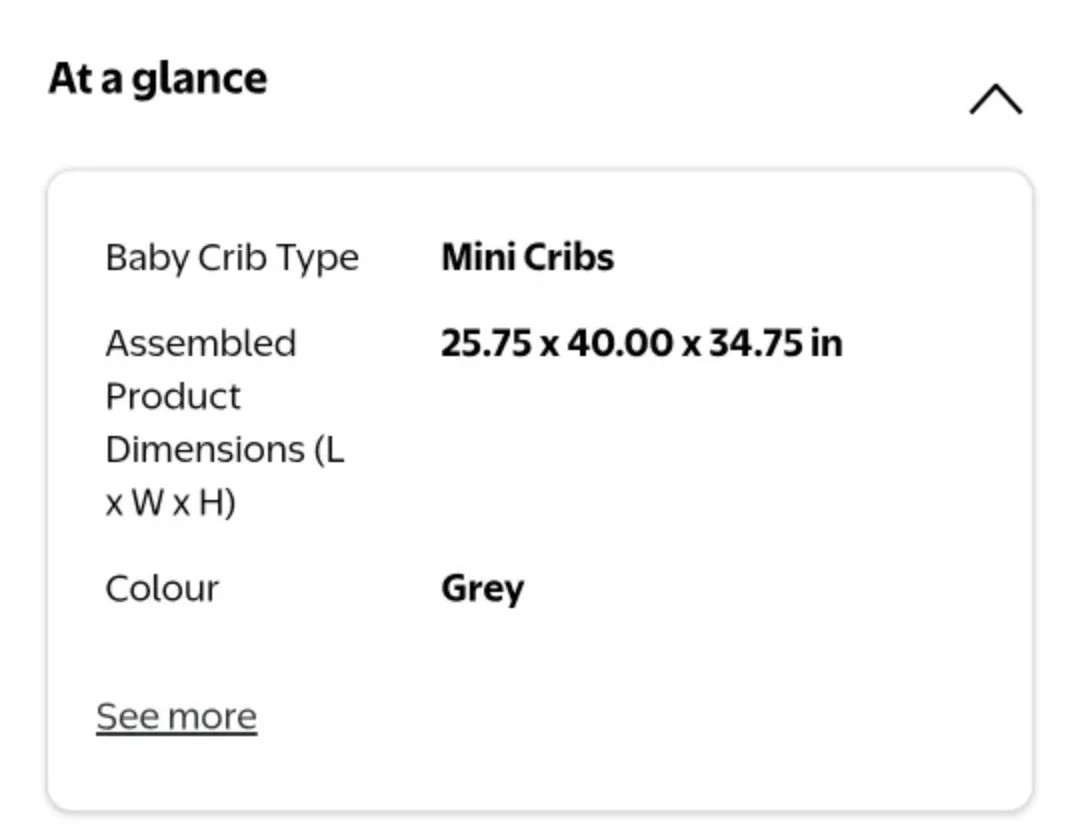
Task: Click the Colour row label
Action: pos(161,588)
